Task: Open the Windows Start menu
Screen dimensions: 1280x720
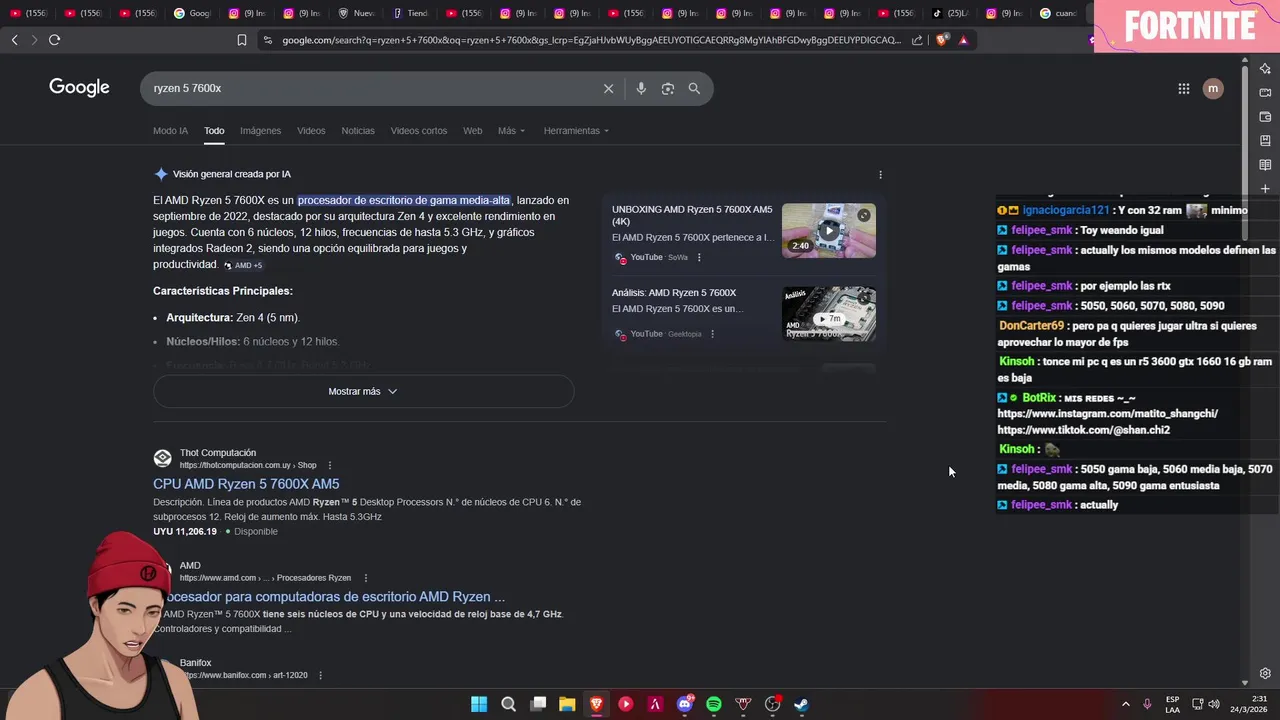Action: 479,704
